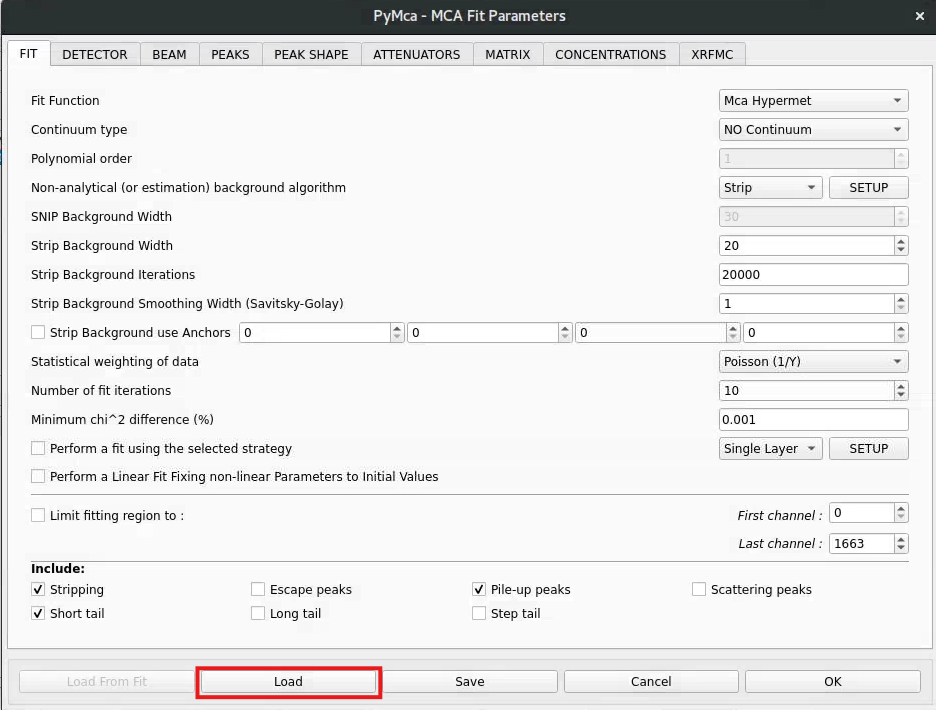Enable Linear Fit Fixing non-linear Parameters
Screen dimensions: 936x710
pos(38,477)
